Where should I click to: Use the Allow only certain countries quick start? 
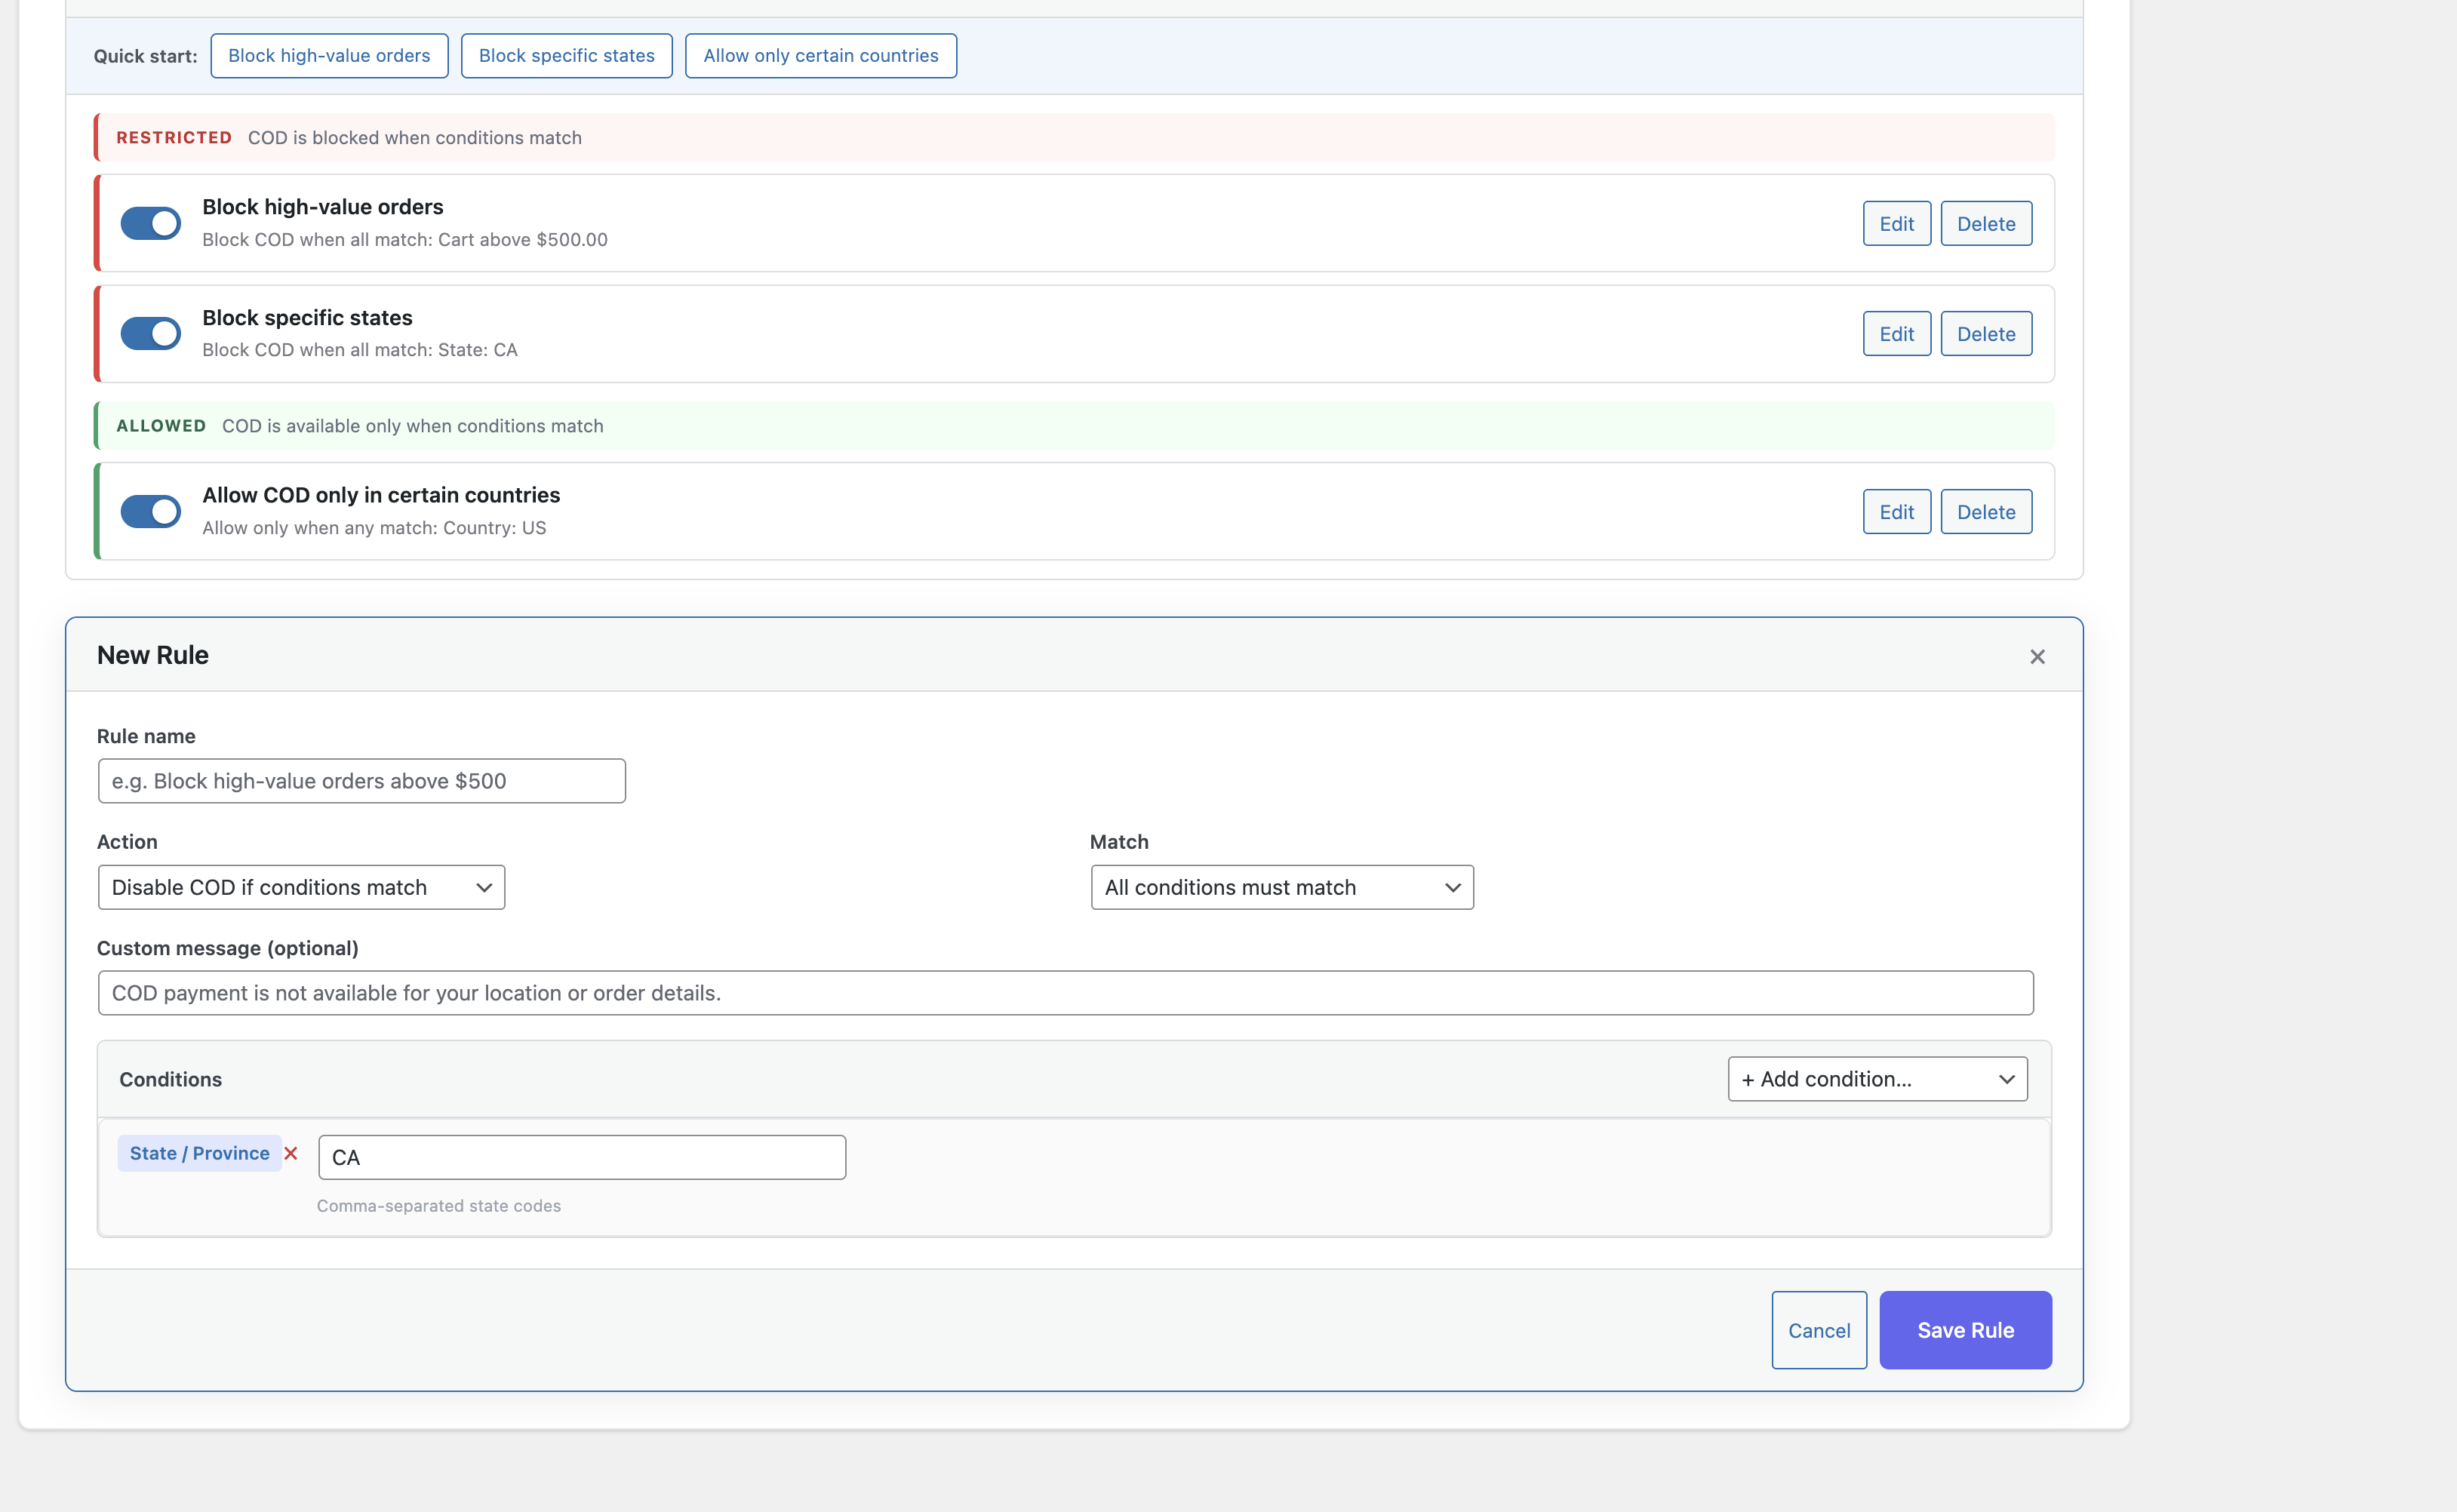pos(820,55)
